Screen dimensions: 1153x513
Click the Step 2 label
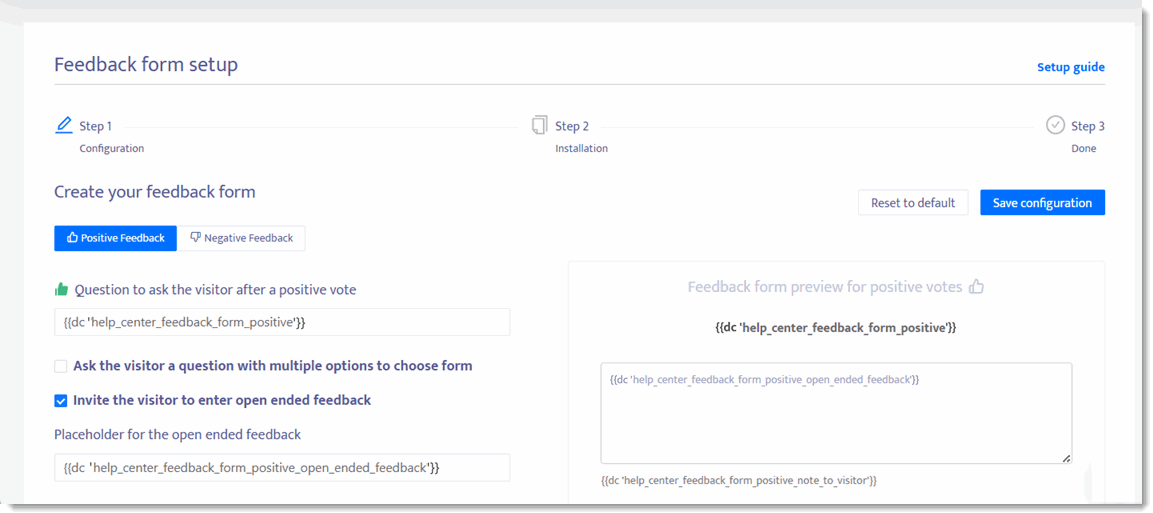click(572, 126)
